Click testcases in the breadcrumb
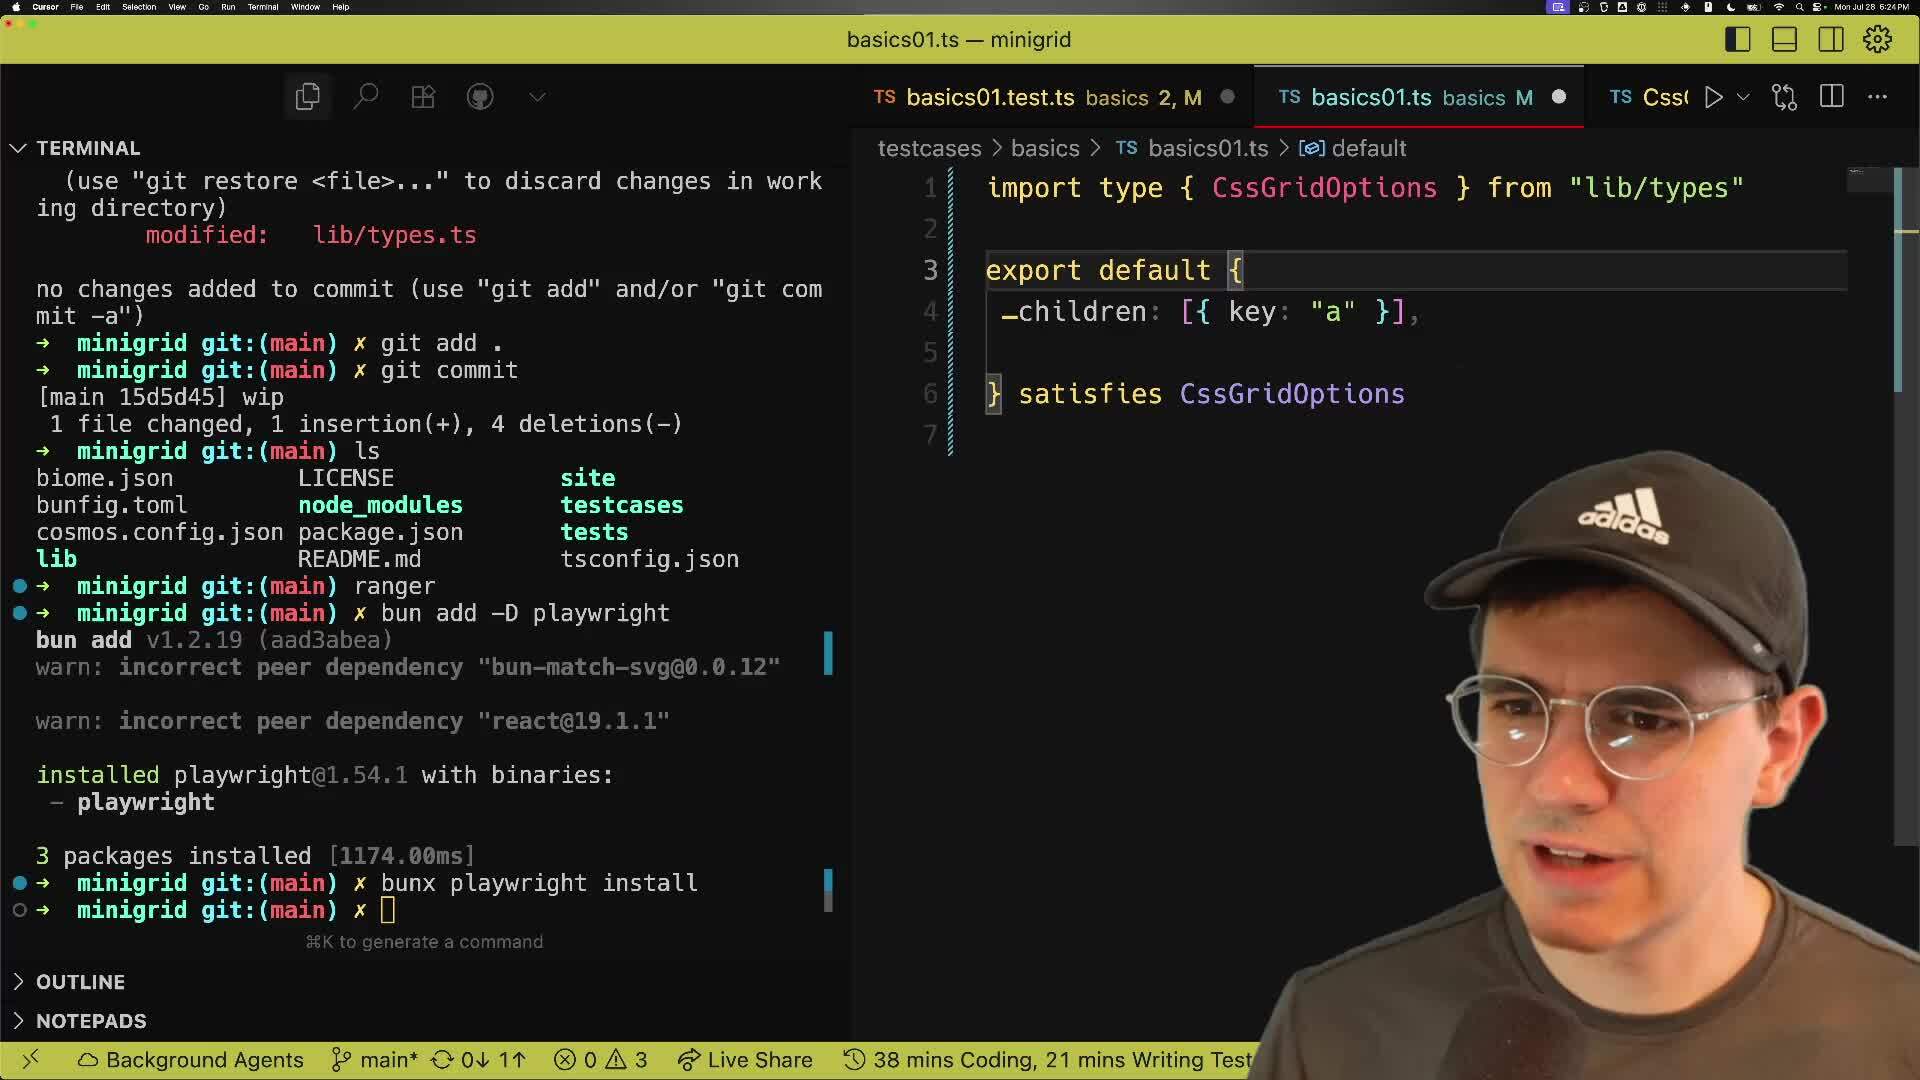 click(929, 148)
